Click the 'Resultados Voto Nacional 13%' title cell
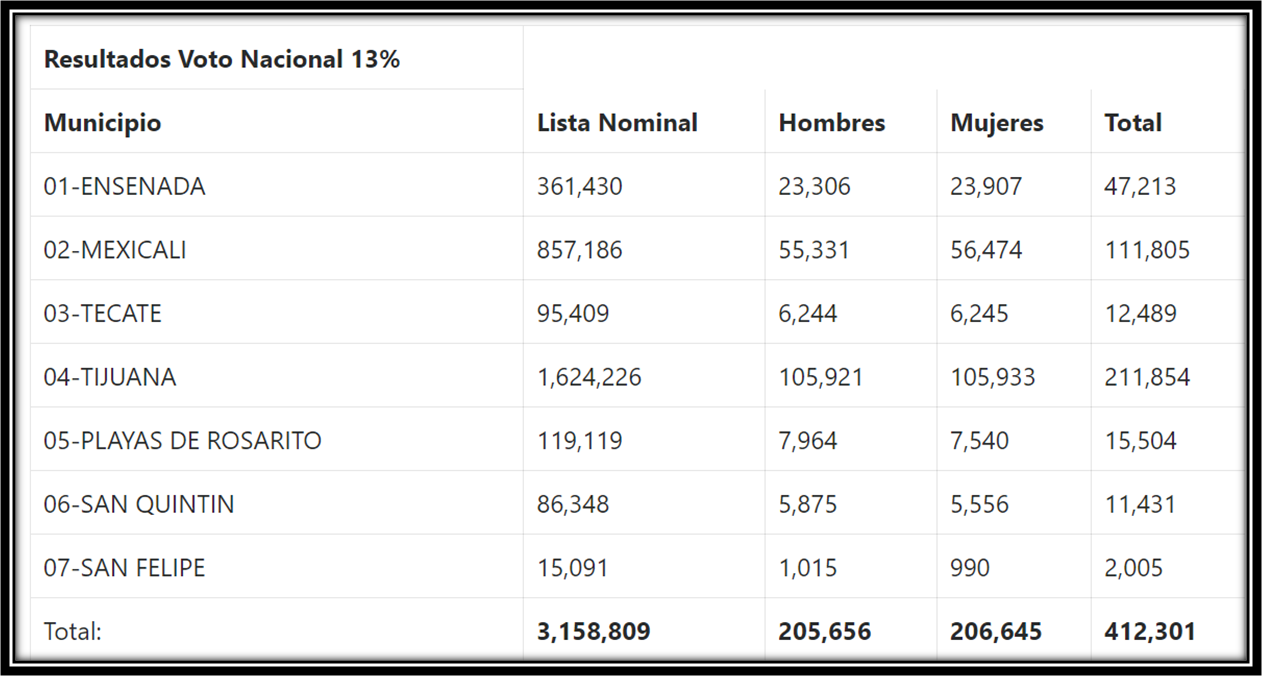This screenshot has width=1262, height=676. 222,59
